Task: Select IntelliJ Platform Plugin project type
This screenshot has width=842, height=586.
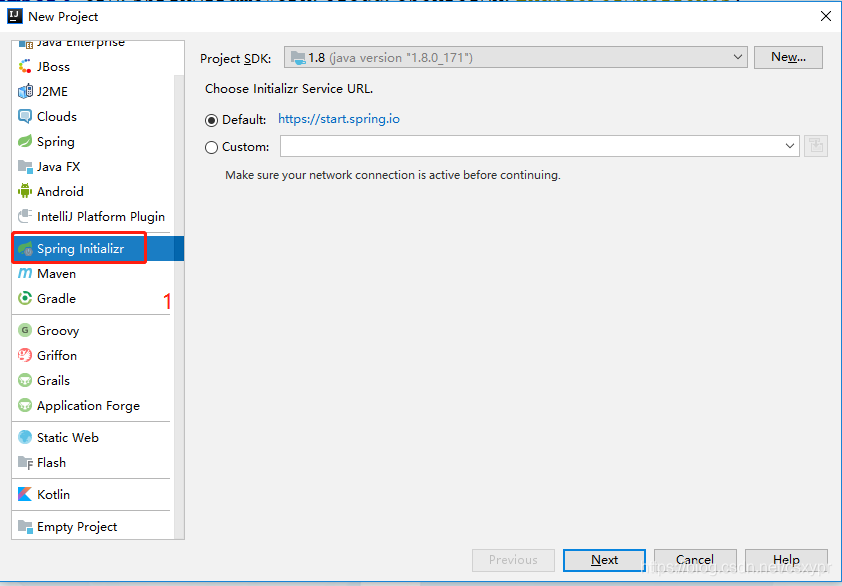Action: coord(93,216)
